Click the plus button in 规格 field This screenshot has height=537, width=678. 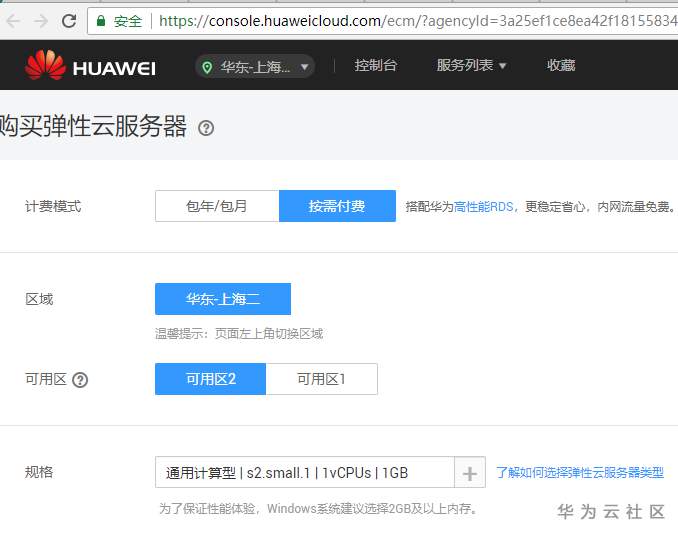tap(470, 473)
